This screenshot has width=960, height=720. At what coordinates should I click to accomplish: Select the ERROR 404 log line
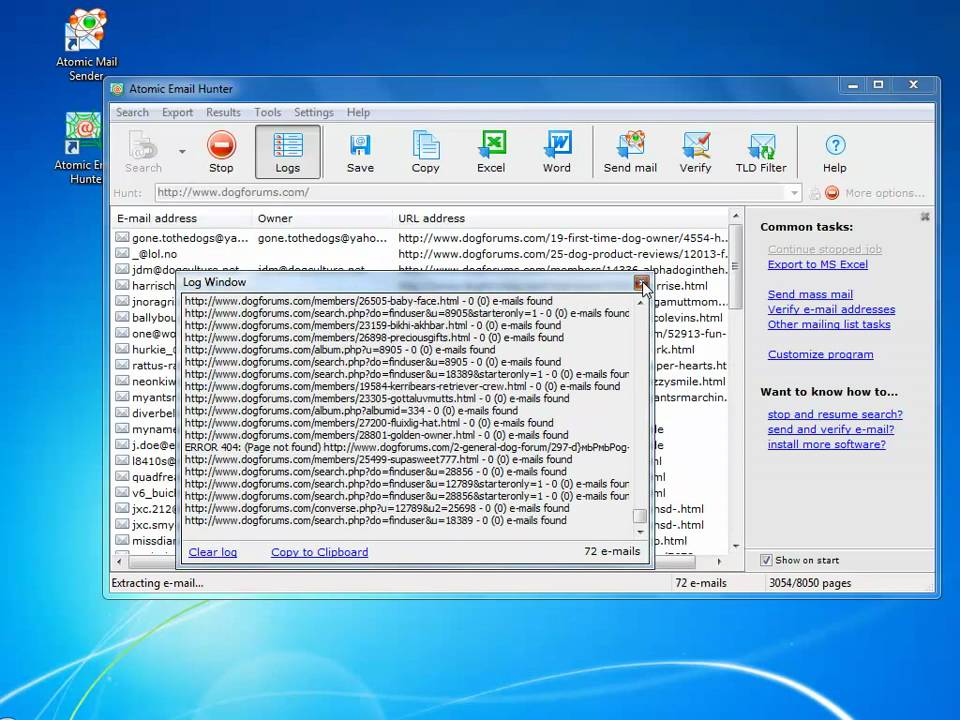tap(407, 448)
